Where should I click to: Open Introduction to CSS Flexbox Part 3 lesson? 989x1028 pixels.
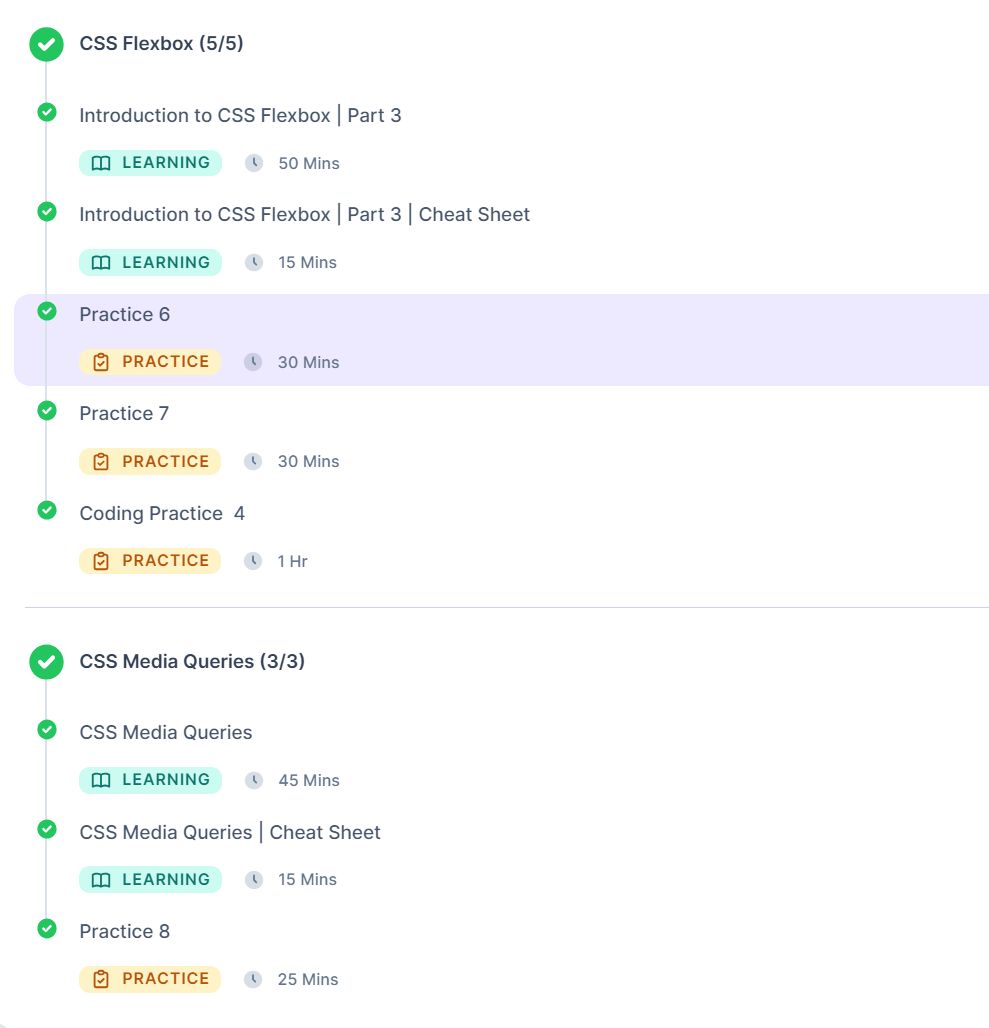(x=240, y=116)
